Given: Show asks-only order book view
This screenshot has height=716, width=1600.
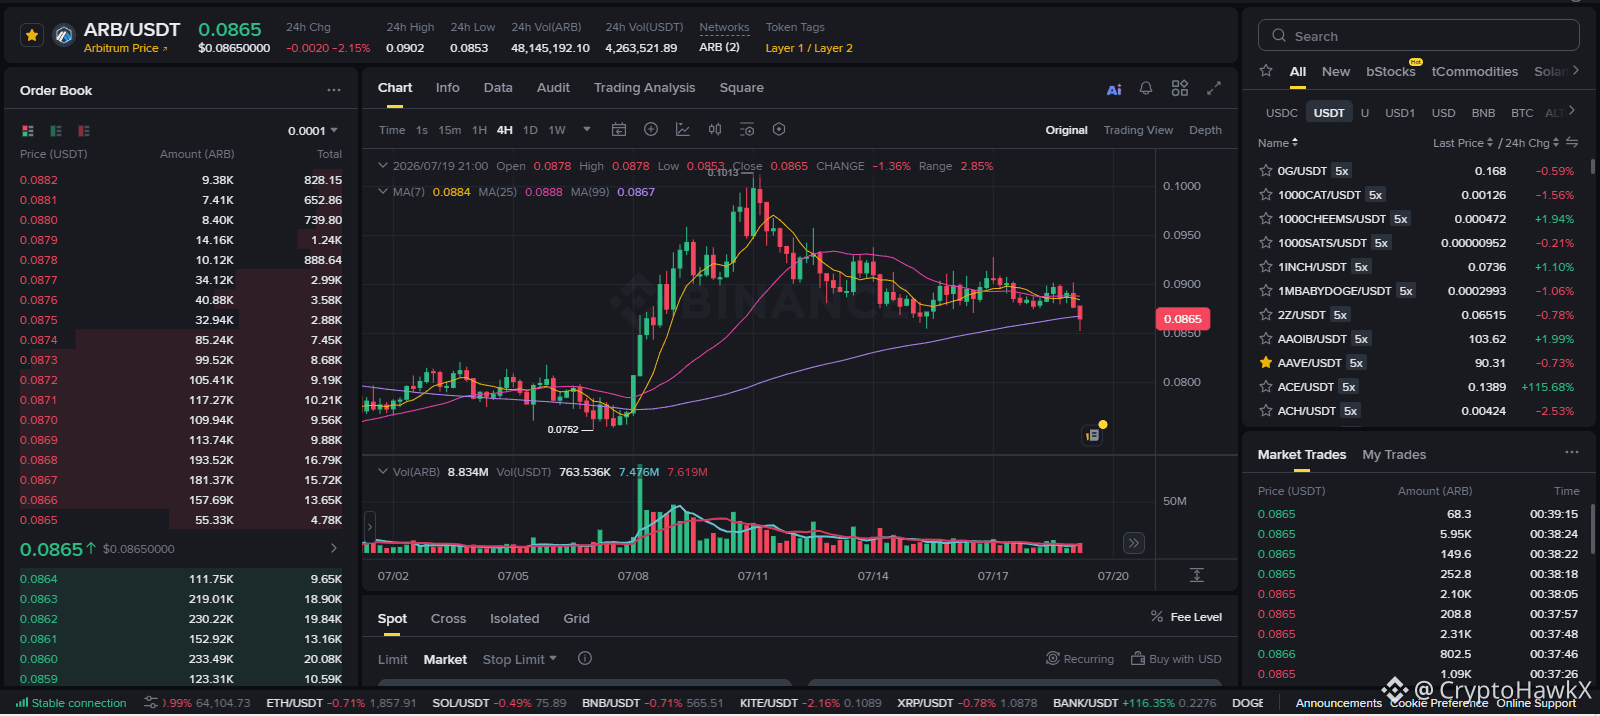Looking at the screenshot, I should pos(84,131).
